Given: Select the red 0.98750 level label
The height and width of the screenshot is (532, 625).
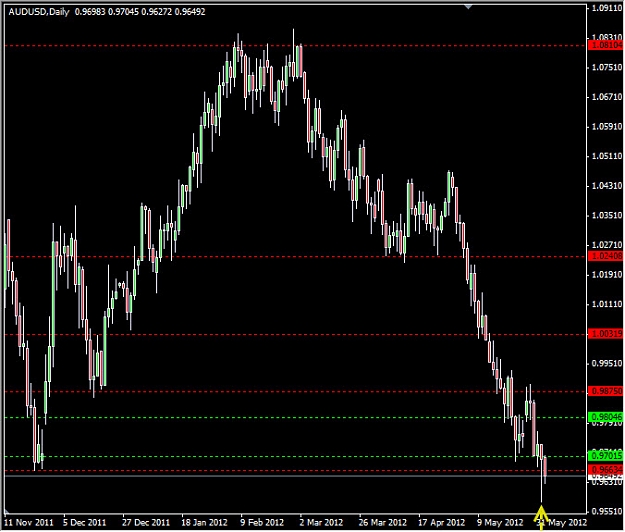Looking at the screenshot, I should (x=606, y=391).
